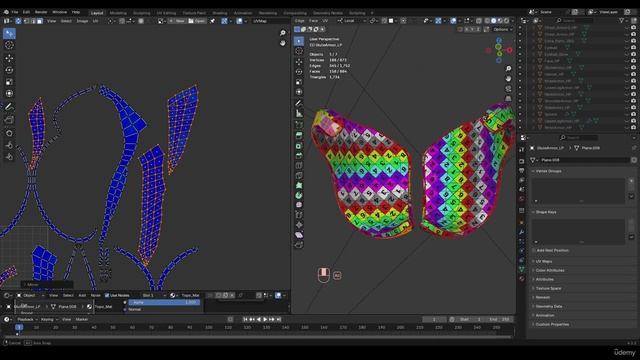640x360 pixels.
Task: Enable material preview shading mode
Action: point(500,21)
